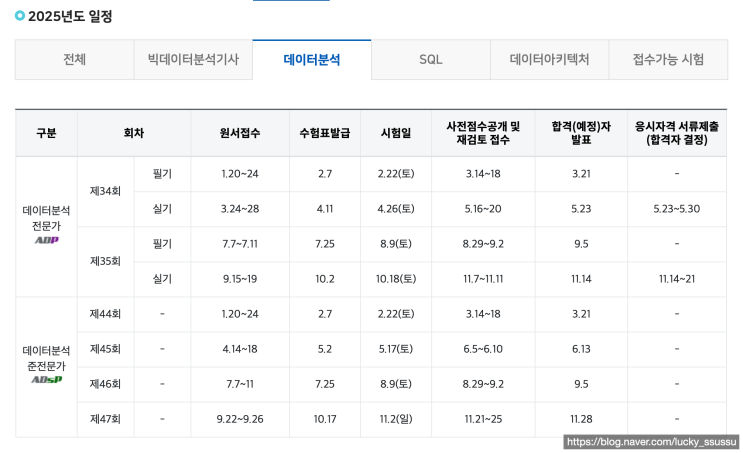Click the 원서접수 column header
The height and width of the screenshot is (453, 743).
[x=240, y=133]
